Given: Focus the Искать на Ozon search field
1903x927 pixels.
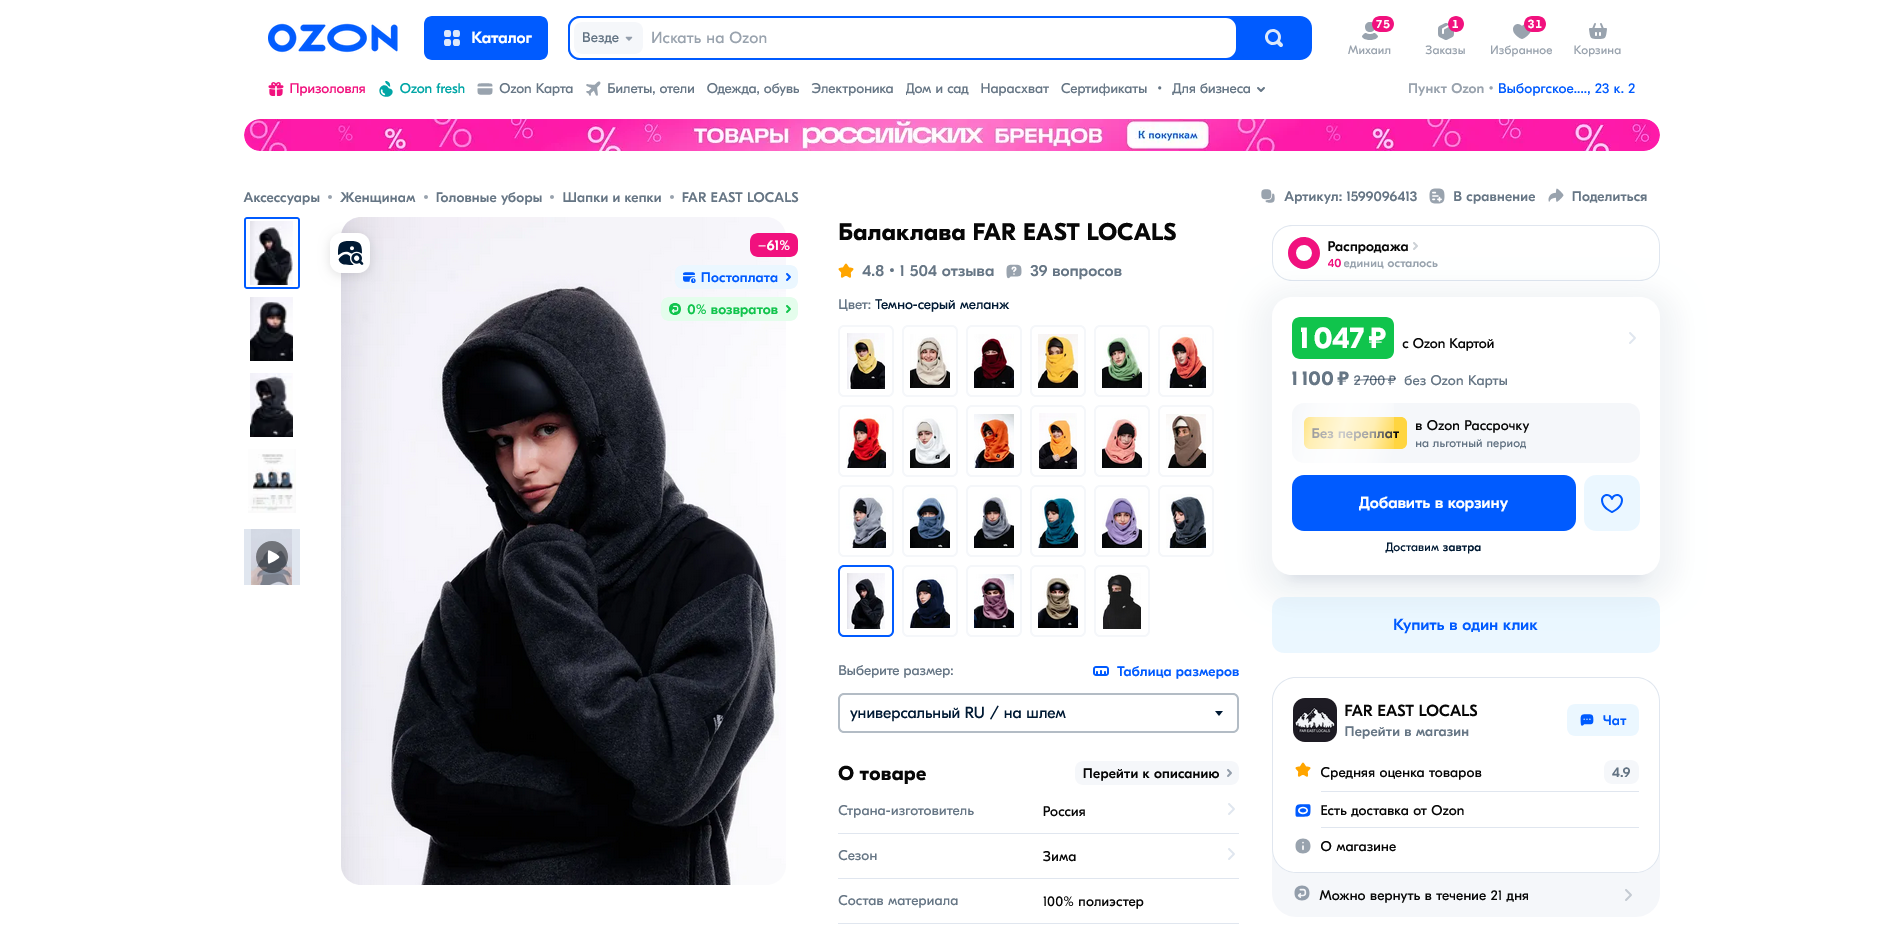Looking at the screenshot, I should [937, 38].
